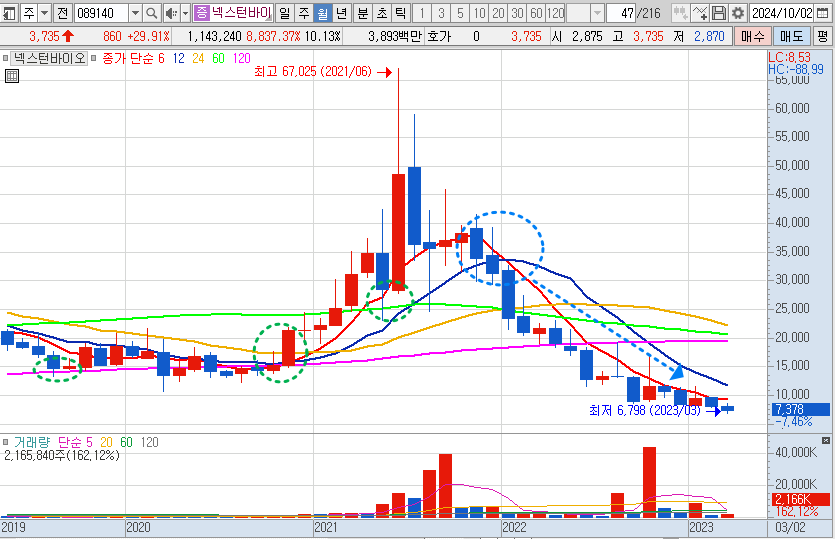
Task: Click the orange 24 moving average legend
Action: click(198, 59)
